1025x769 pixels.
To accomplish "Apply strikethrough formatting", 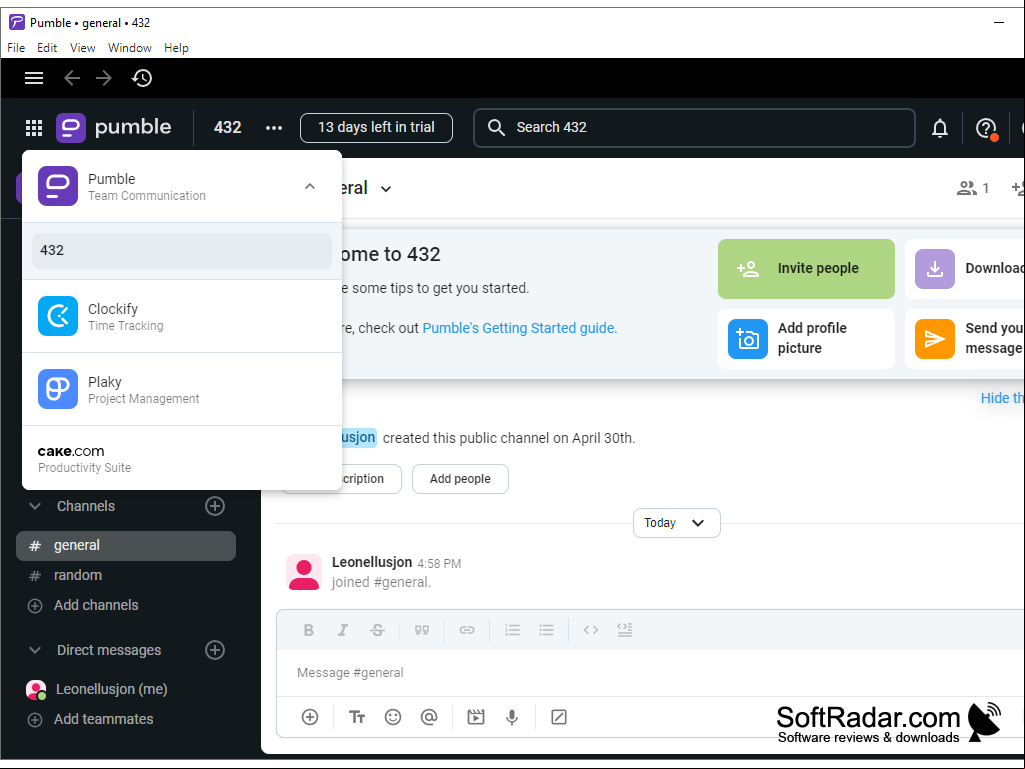I will (377, 630).
